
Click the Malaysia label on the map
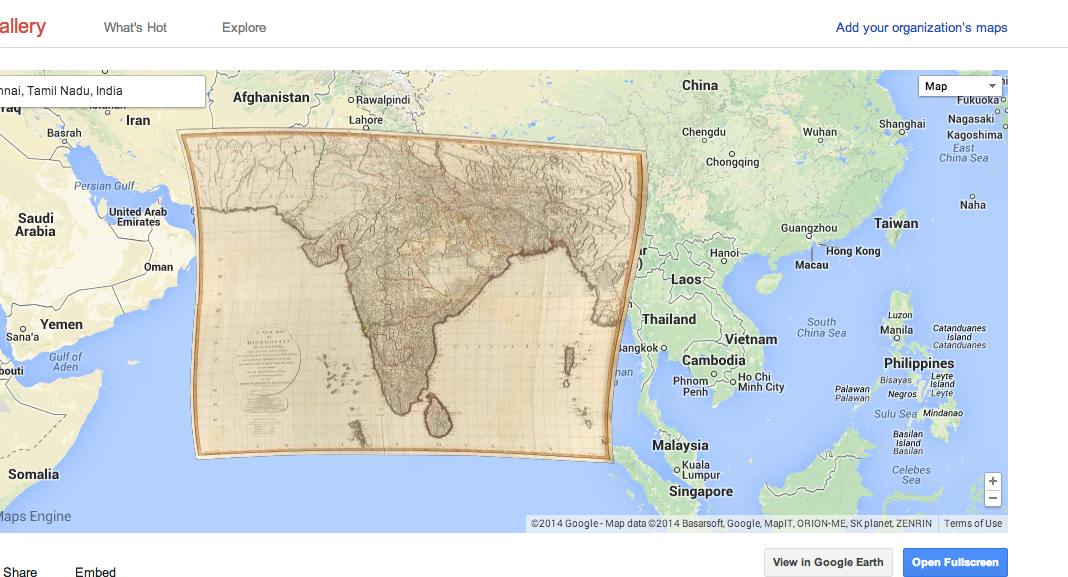(680, 446)
